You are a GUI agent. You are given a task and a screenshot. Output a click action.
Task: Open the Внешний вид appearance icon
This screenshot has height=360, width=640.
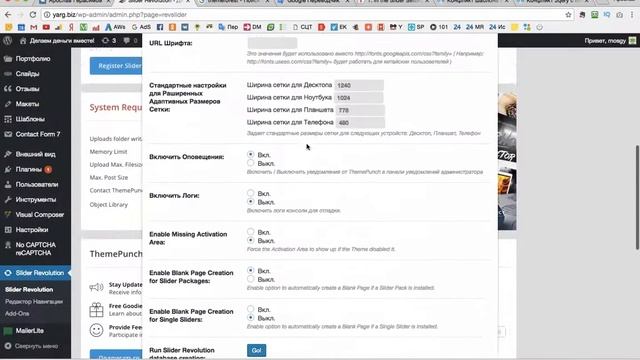[8, 154]
